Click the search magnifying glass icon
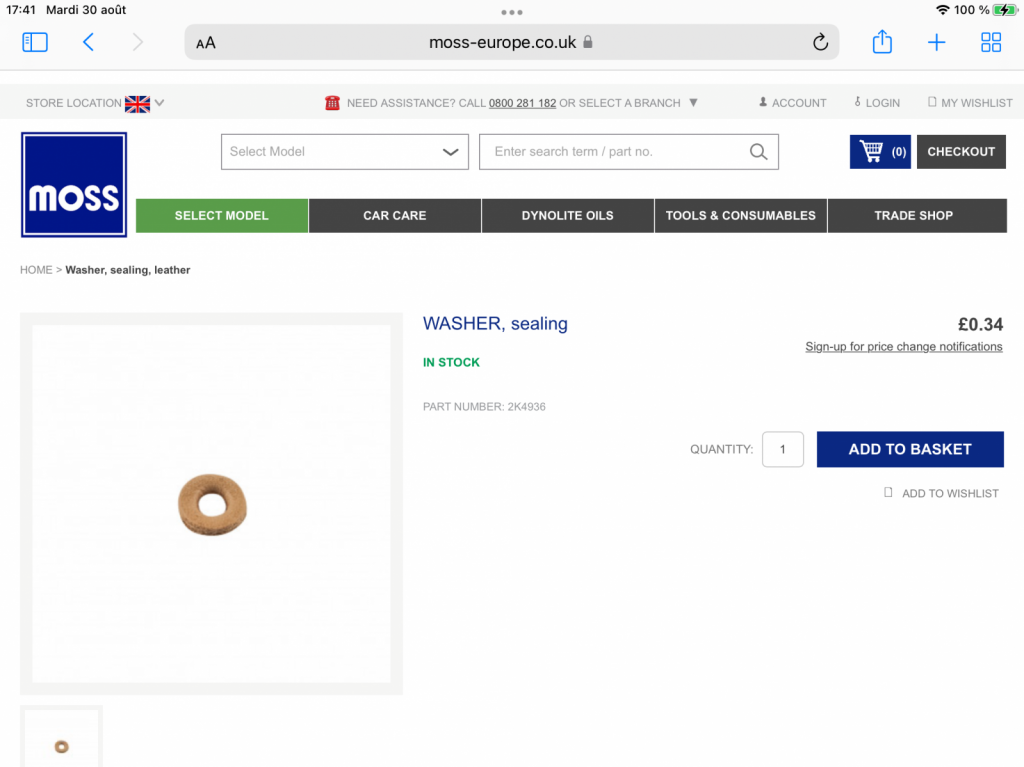This screenshot has height=767, width=1024. pyautogui.click(x=758, y=152)
